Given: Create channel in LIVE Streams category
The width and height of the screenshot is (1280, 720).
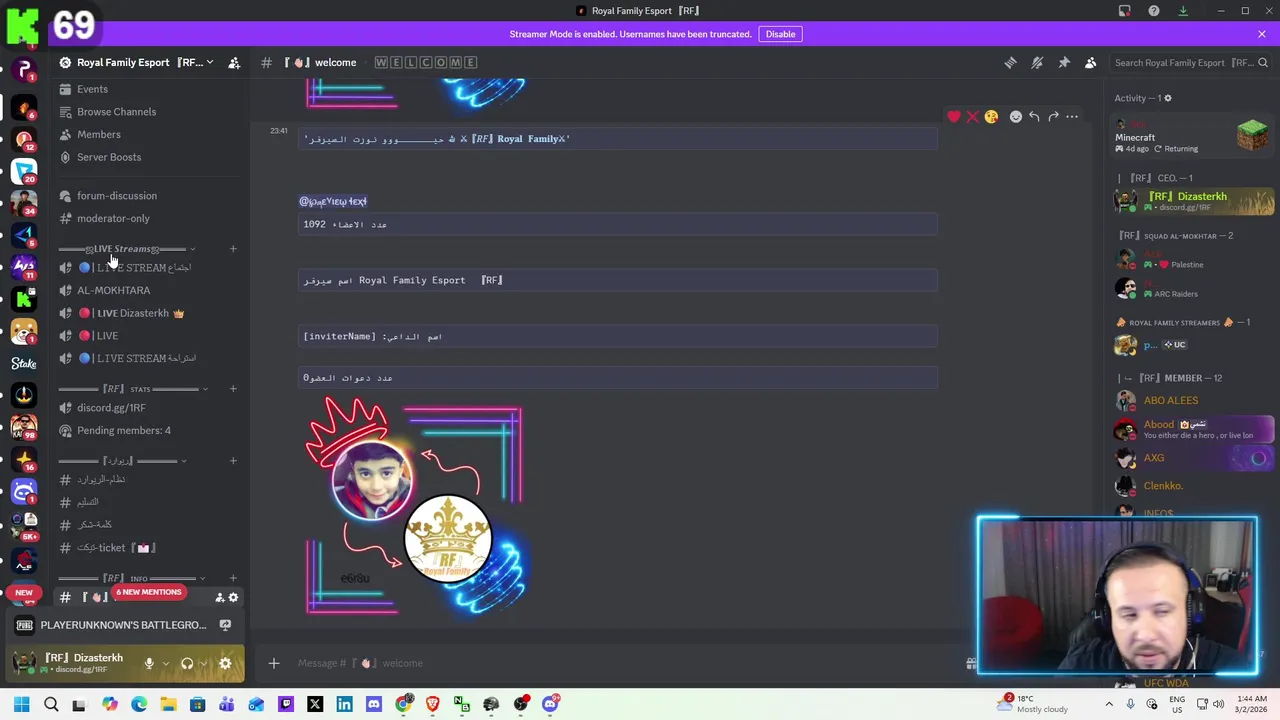Looking at the screenshot, I should tap(233, 249).
